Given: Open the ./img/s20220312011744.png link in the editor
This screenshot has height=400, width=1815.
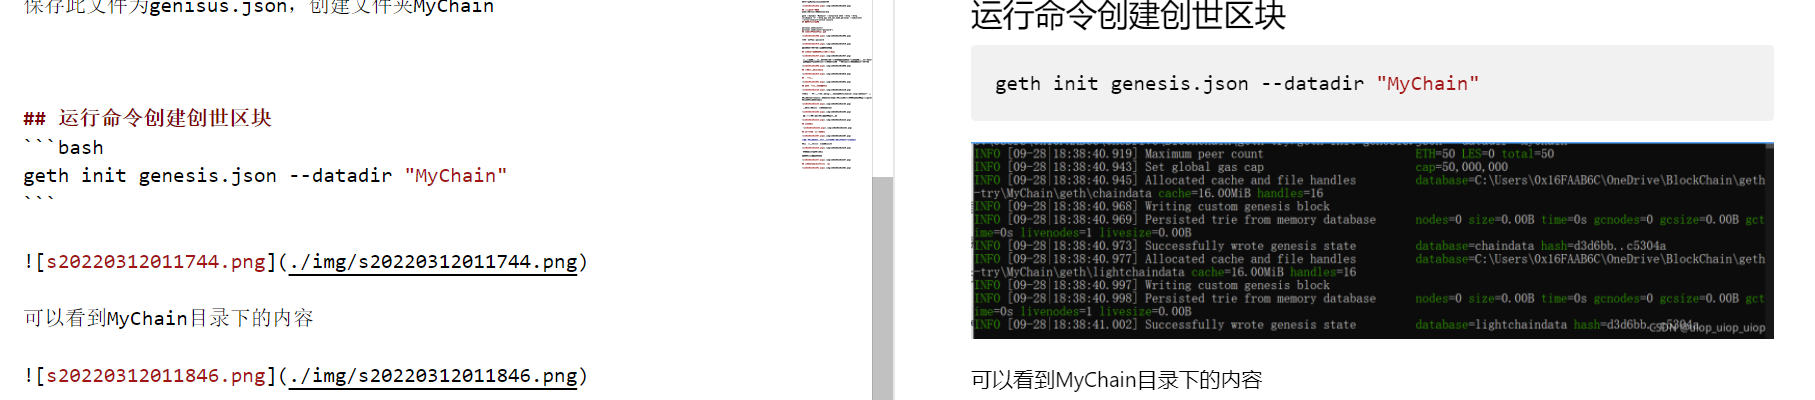Looking at the screenshot, I should pyautogui.click(x=433, y=262).
